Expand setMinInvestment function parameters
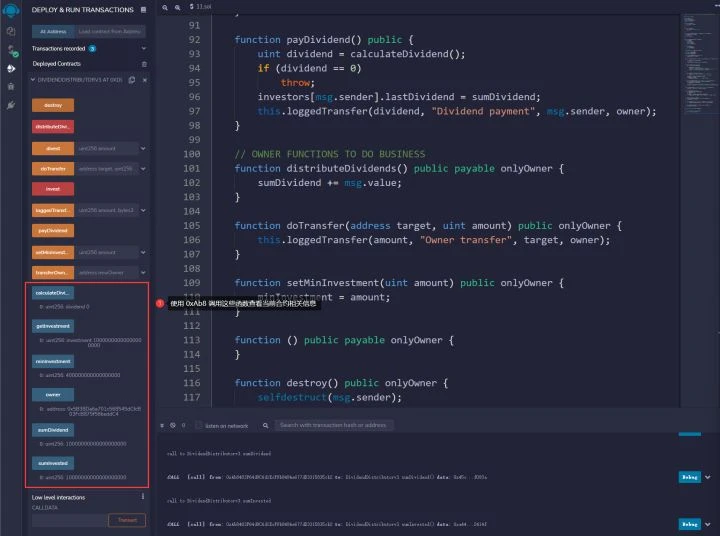Viewport: 720px width, 536px height. click(143, 252)
